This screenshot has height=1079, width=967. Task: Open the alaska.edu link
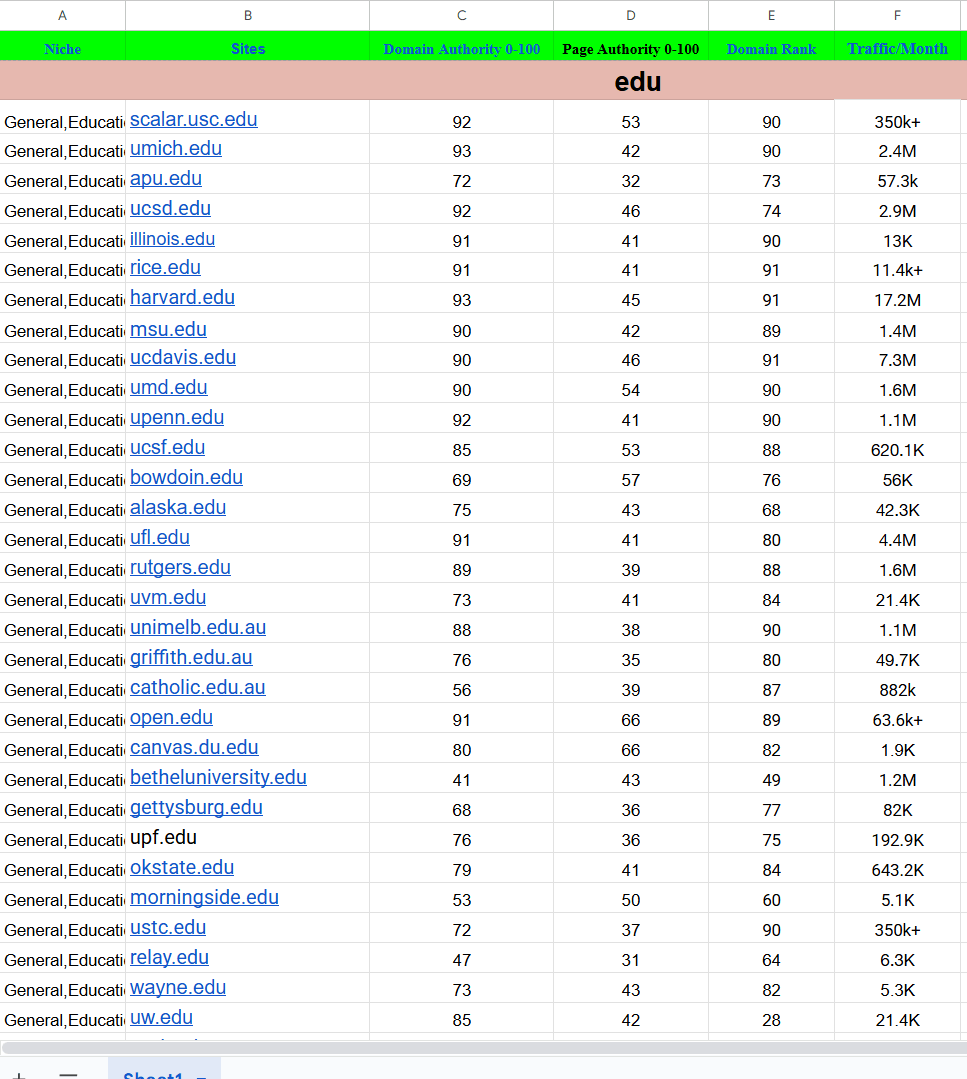[178, 508]
